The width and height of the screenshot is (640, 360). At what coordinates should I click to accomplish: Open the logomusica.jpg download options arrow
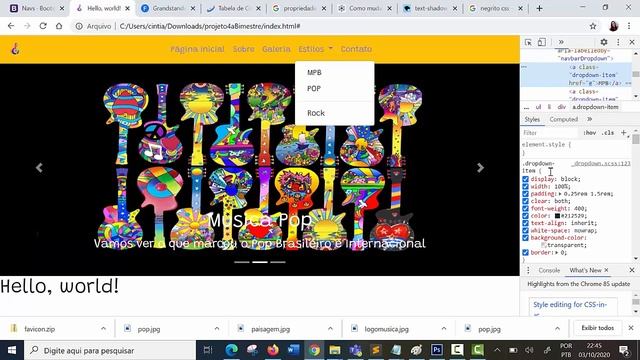(x=444, y=329)
